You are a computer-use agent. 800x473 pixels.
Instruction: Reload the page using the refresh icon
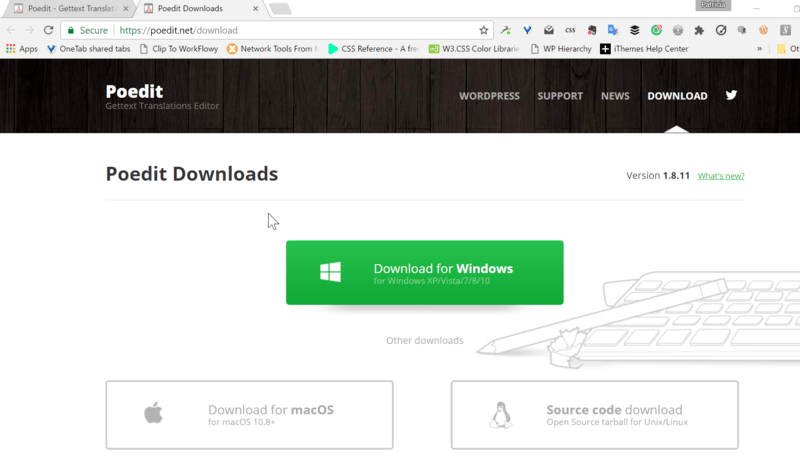point(48,30)
